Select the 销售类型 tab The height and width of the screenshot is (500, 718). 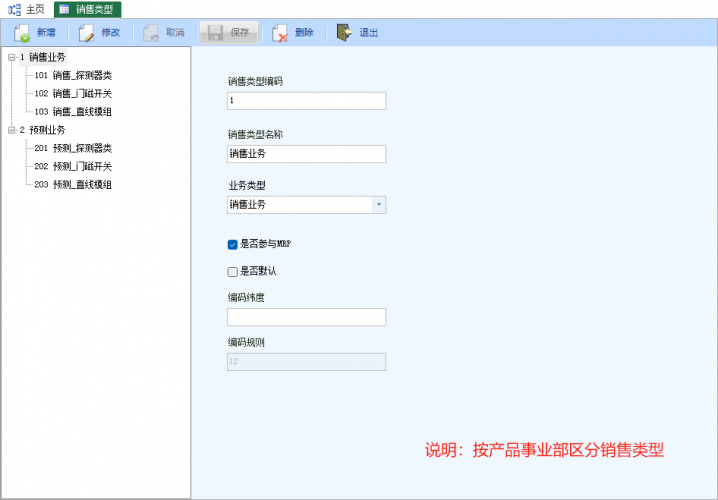(x=94, y=9)
